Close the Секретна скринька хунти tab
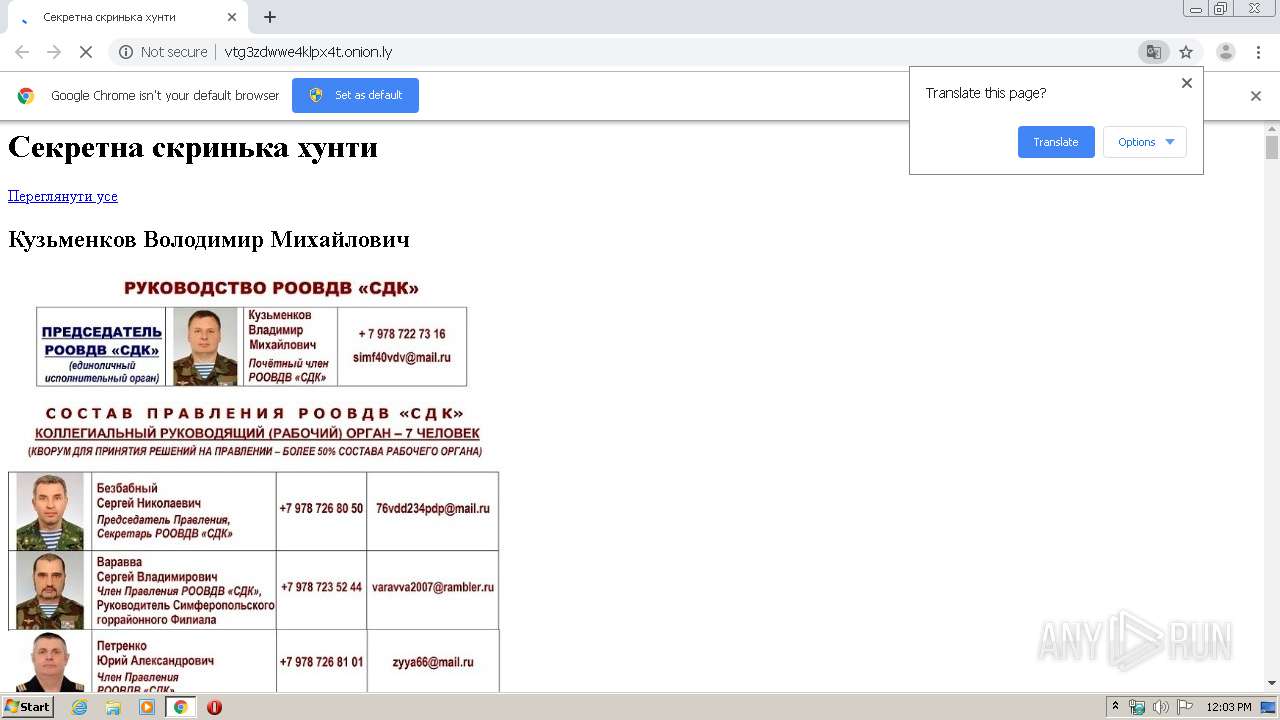The image size is (1280, 720). 232,17
